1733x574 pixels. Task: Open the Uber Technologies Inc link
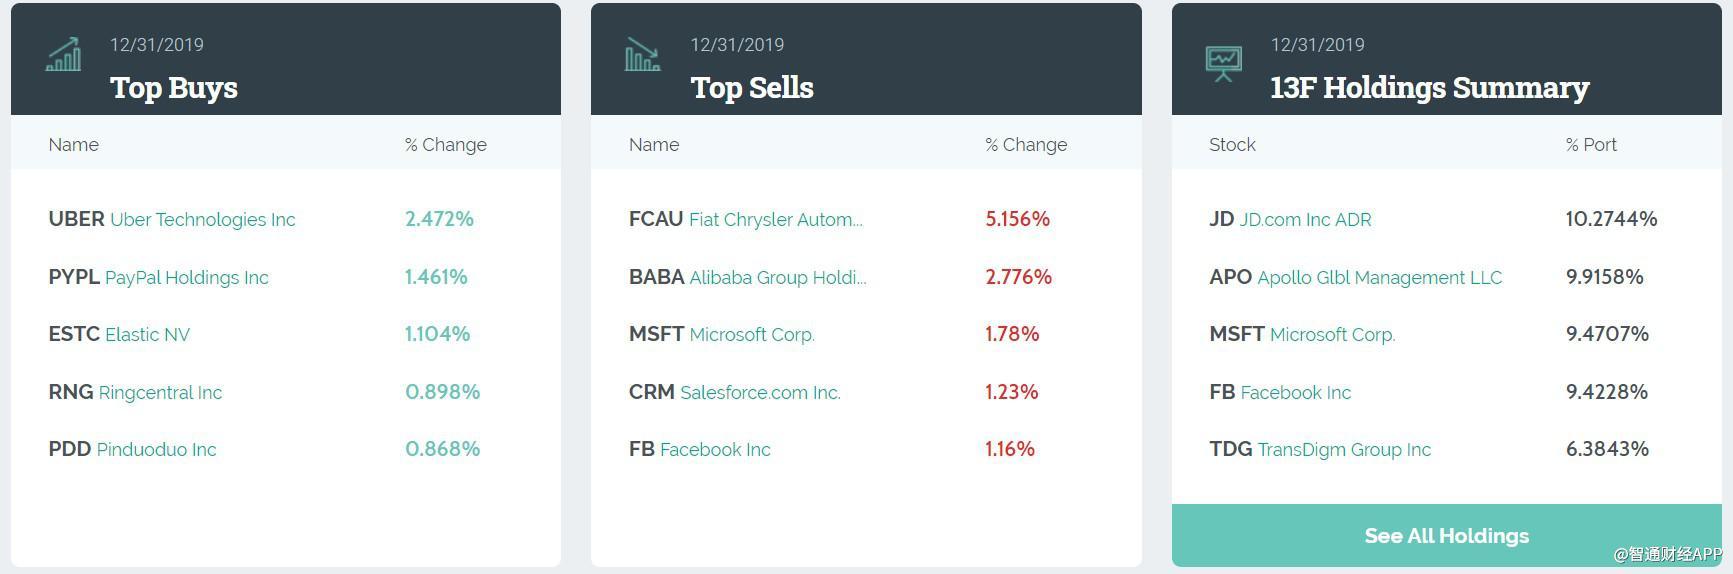[x=202, y=220]
